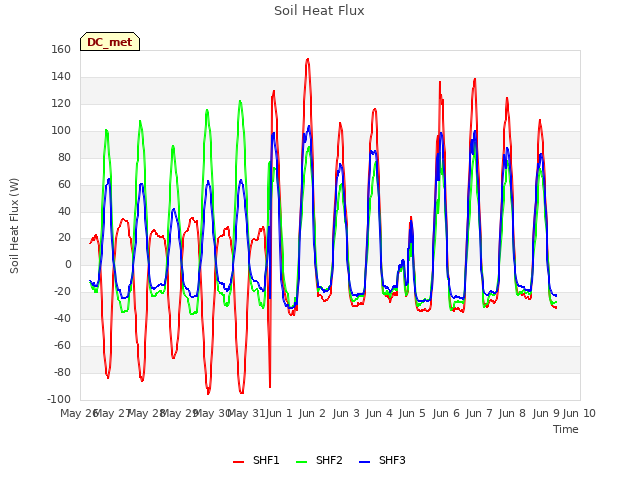Click the Jun 4 x-axis label
Image resolution: width=640 pixels, height=480 pixels.
click(379, 413)
